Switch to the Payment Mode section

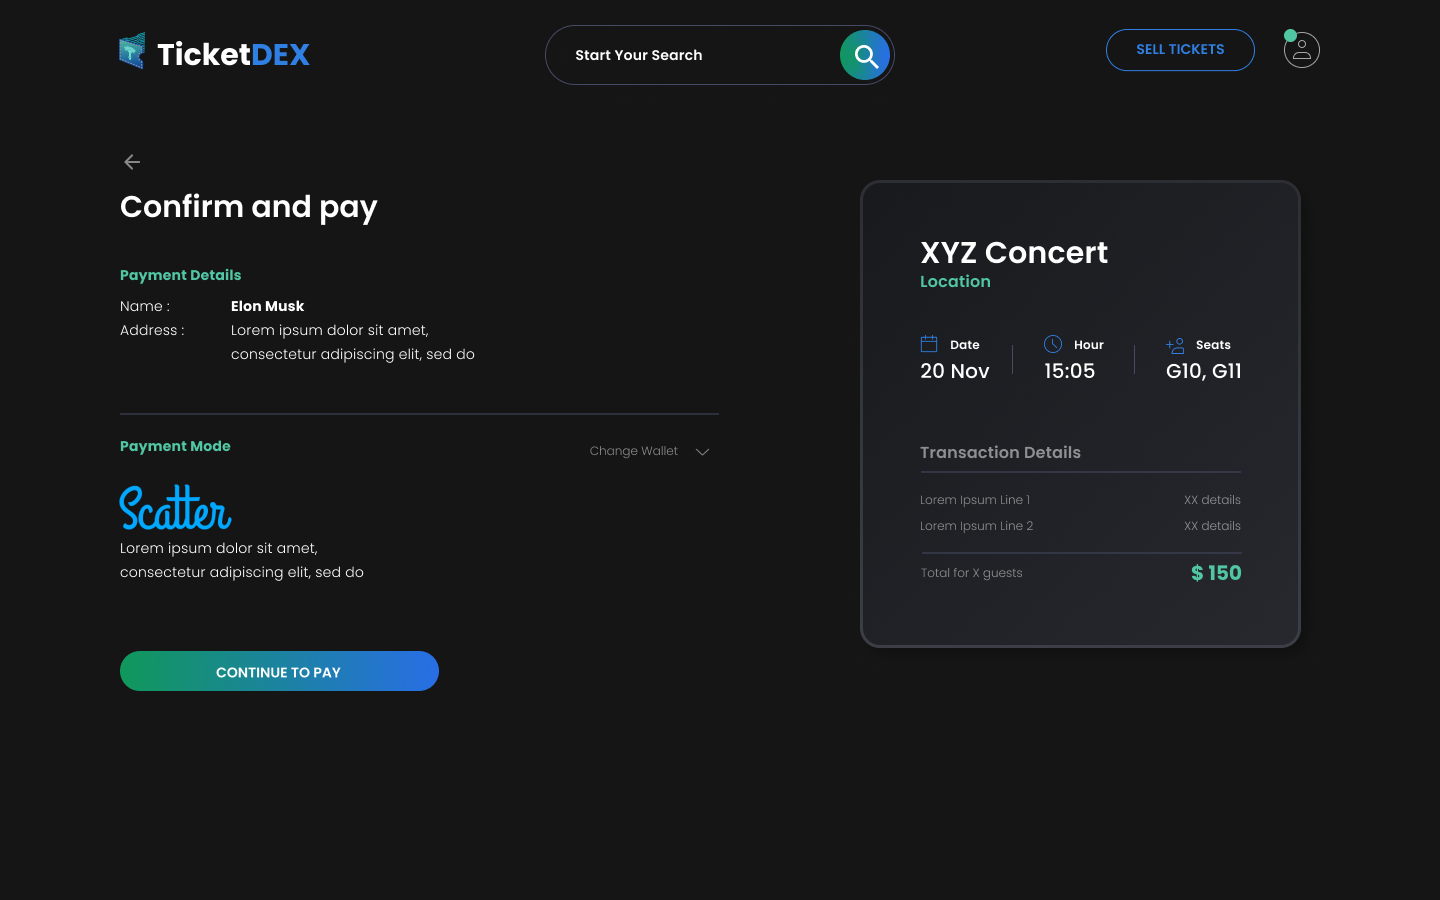click(175, 446)
